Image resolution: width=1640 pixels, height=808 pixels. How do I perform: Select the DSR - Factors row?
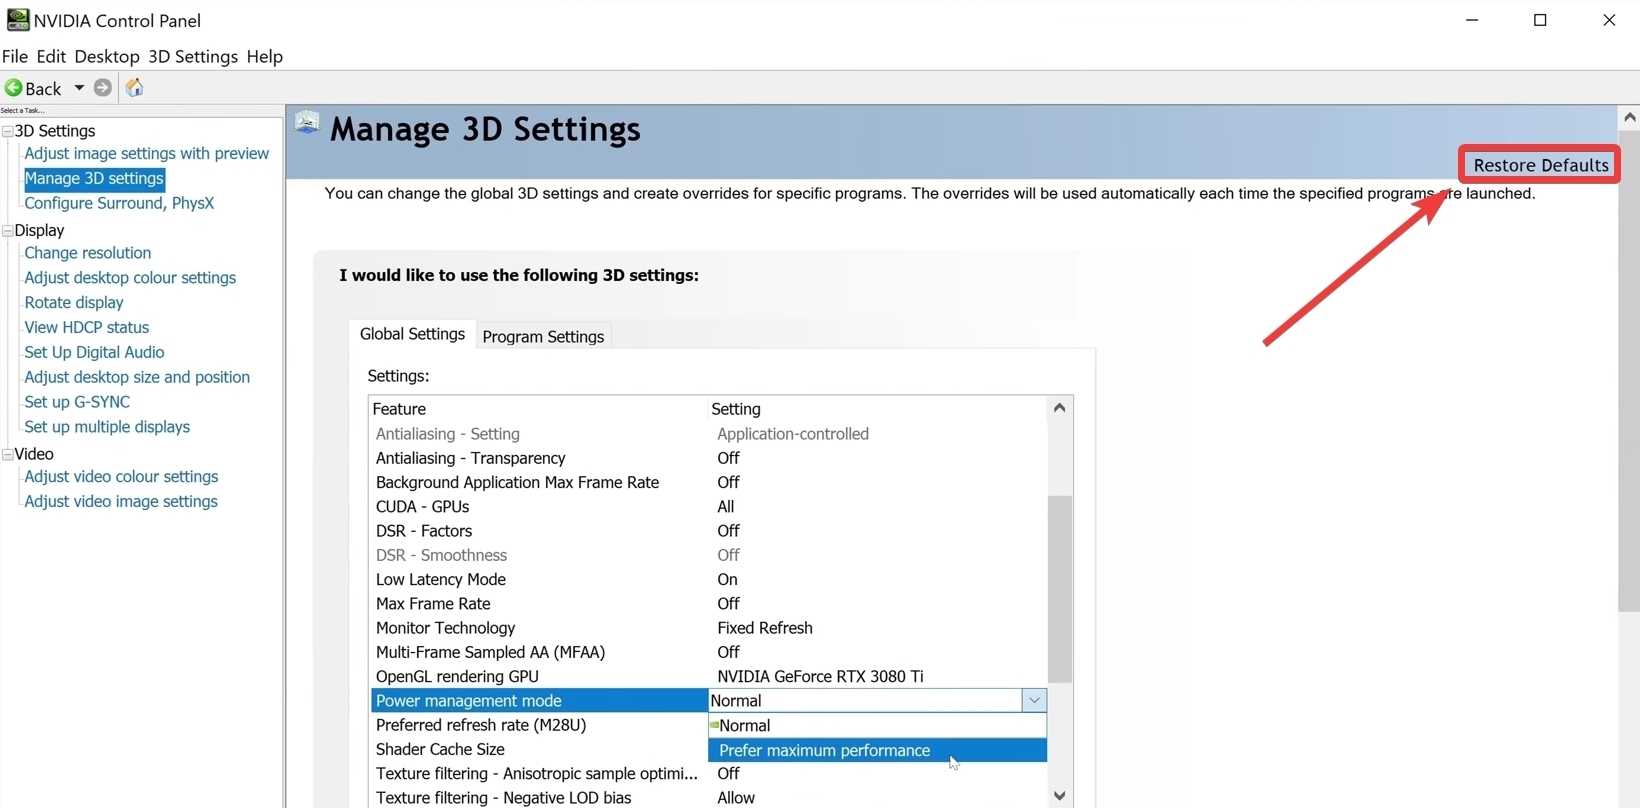coord(709,531)
